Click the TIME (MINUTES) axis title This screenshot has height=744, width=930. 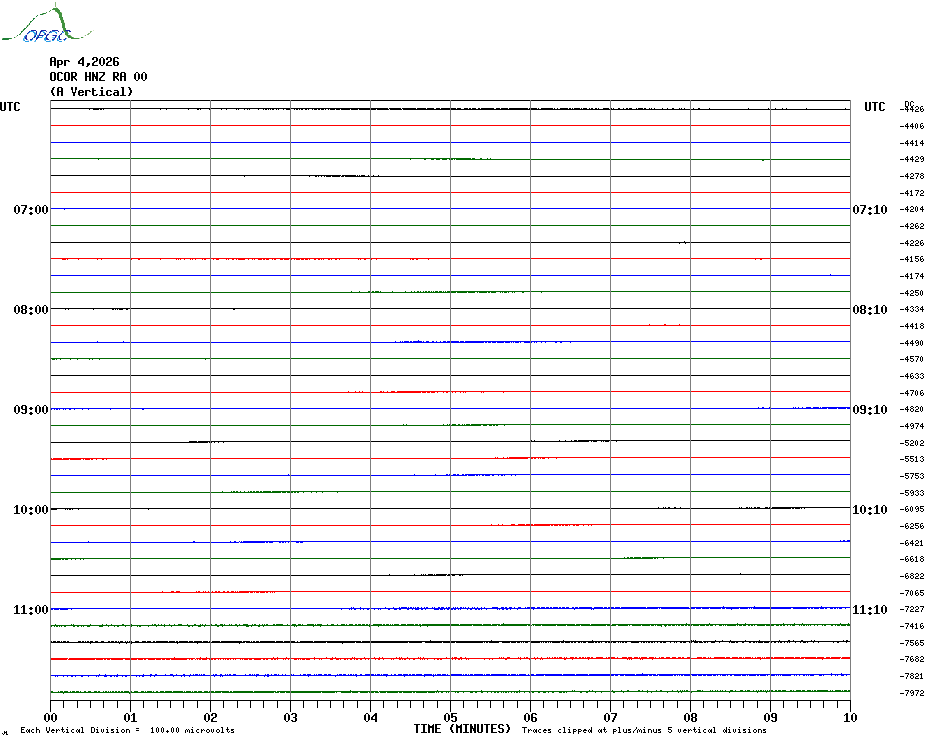pos(462,729)
